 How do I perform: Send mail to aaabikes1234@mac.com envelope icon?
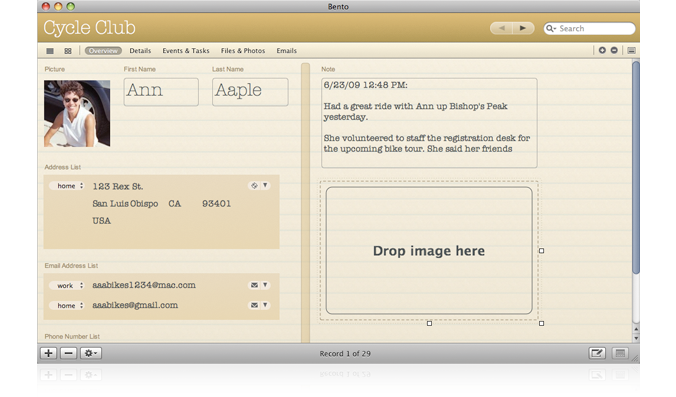point(254,285)
